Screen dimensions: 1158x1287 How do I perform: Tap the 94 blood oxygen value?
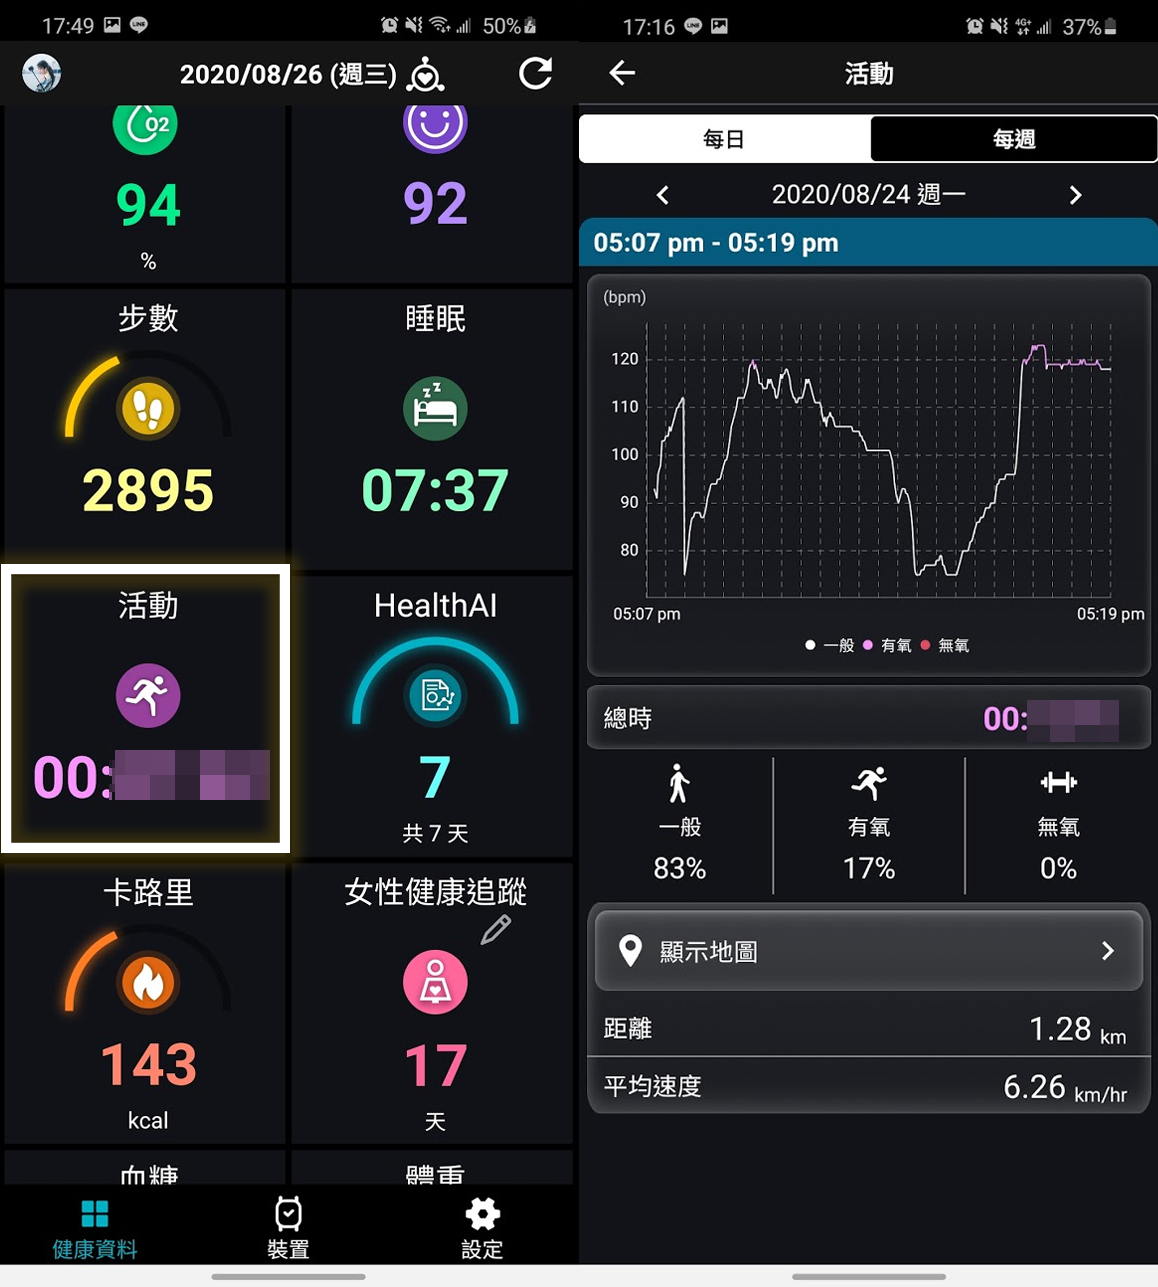148,205
